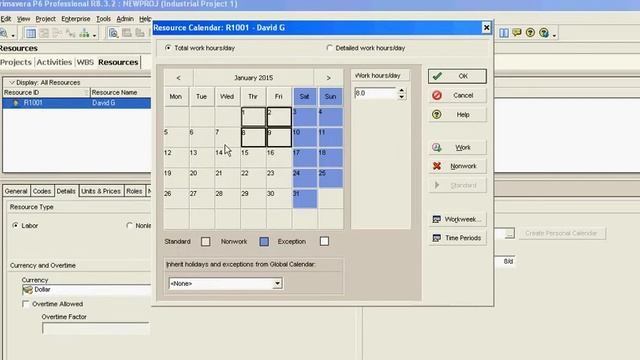Screen dimensions: 640x360
Task: Select the Nonlabor resource type radio
Action: point(129,225)
